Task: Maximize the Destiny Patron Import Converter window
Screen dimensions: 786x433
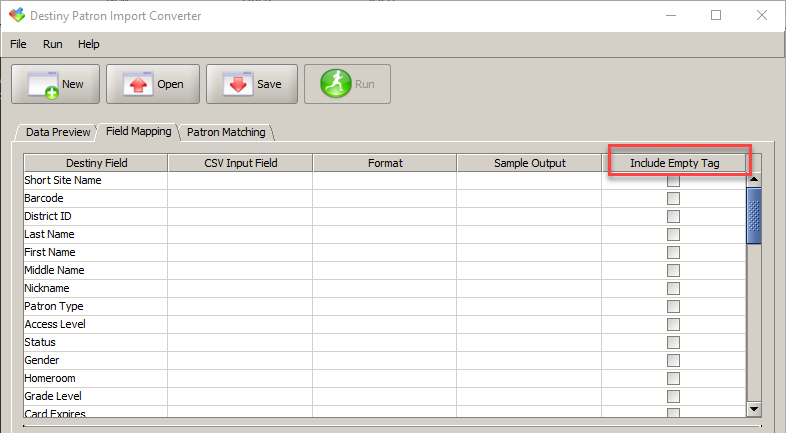Action: point(716,16)
